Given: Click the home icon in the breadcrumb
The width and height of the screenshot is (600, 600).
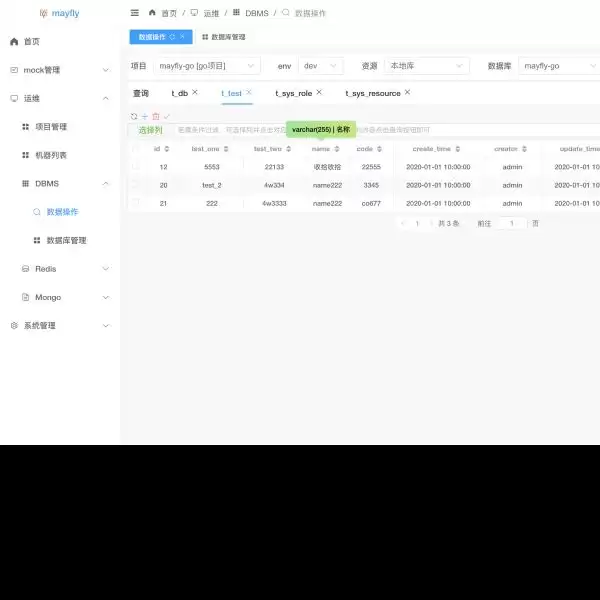Looking at the screenshot, I should point(152,13).
